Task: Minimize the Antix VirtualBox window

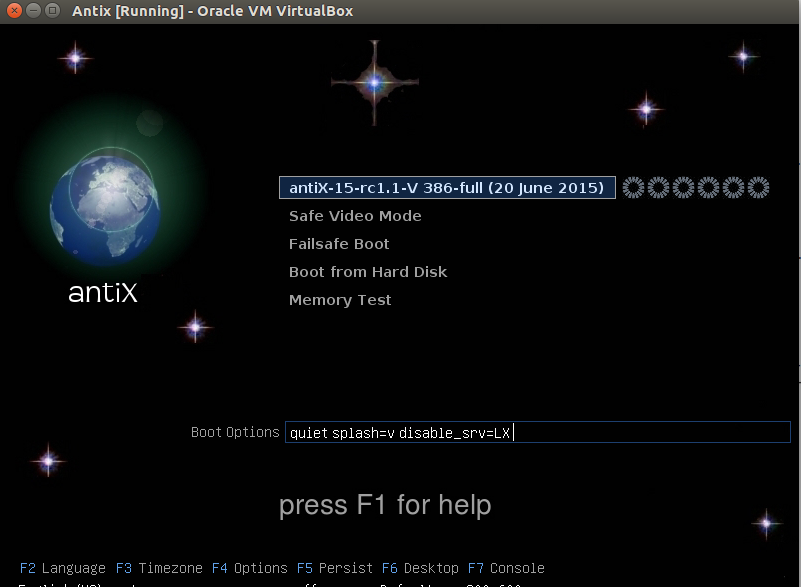Action: point(33,10)
